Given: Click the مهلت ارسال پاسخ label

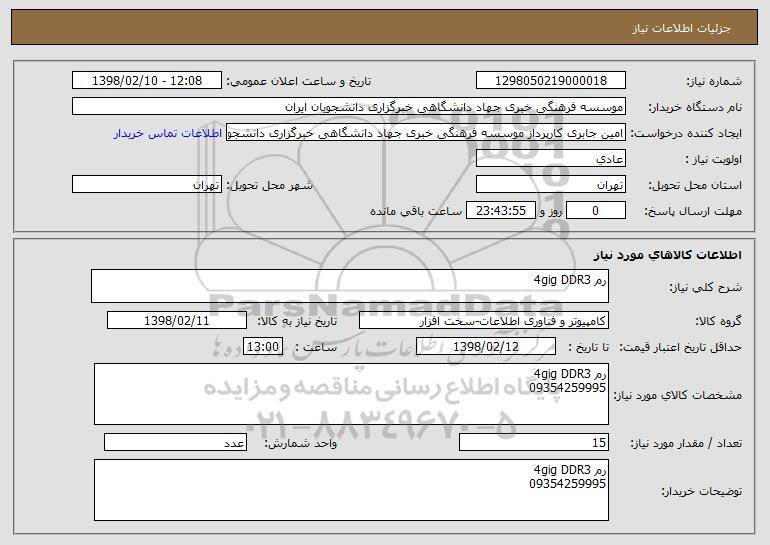Looking at the screenshot, I should click(693, 211).
